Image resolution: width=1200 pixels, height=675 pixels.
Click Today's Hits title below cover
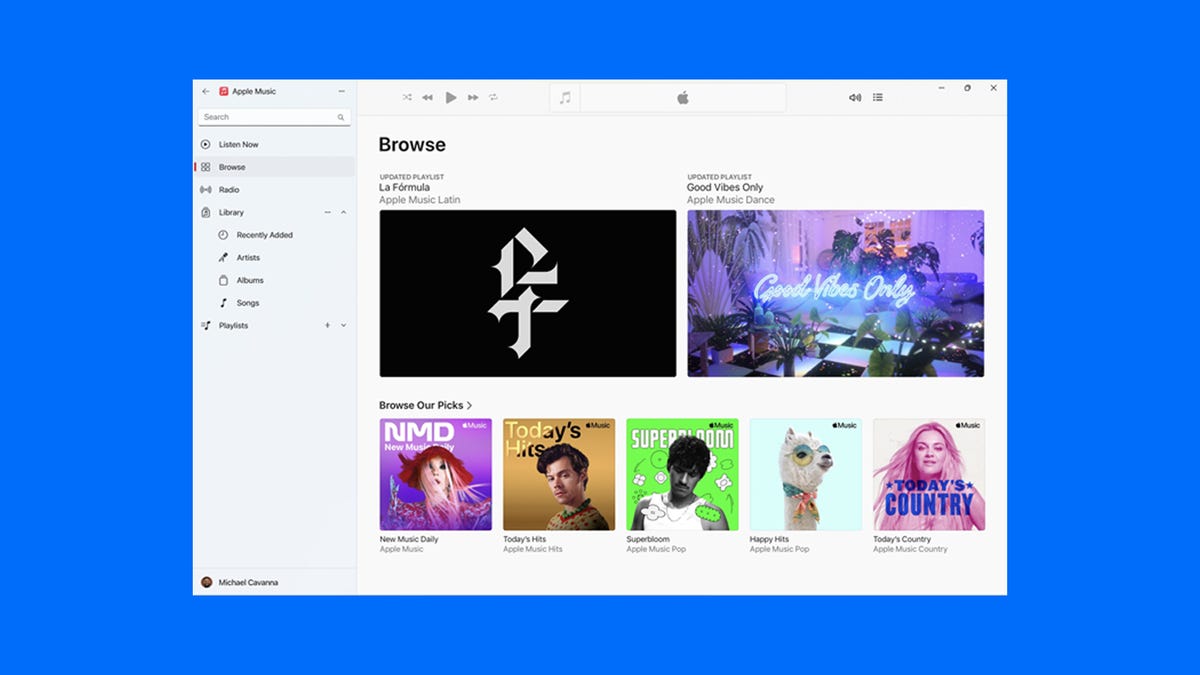524,539
